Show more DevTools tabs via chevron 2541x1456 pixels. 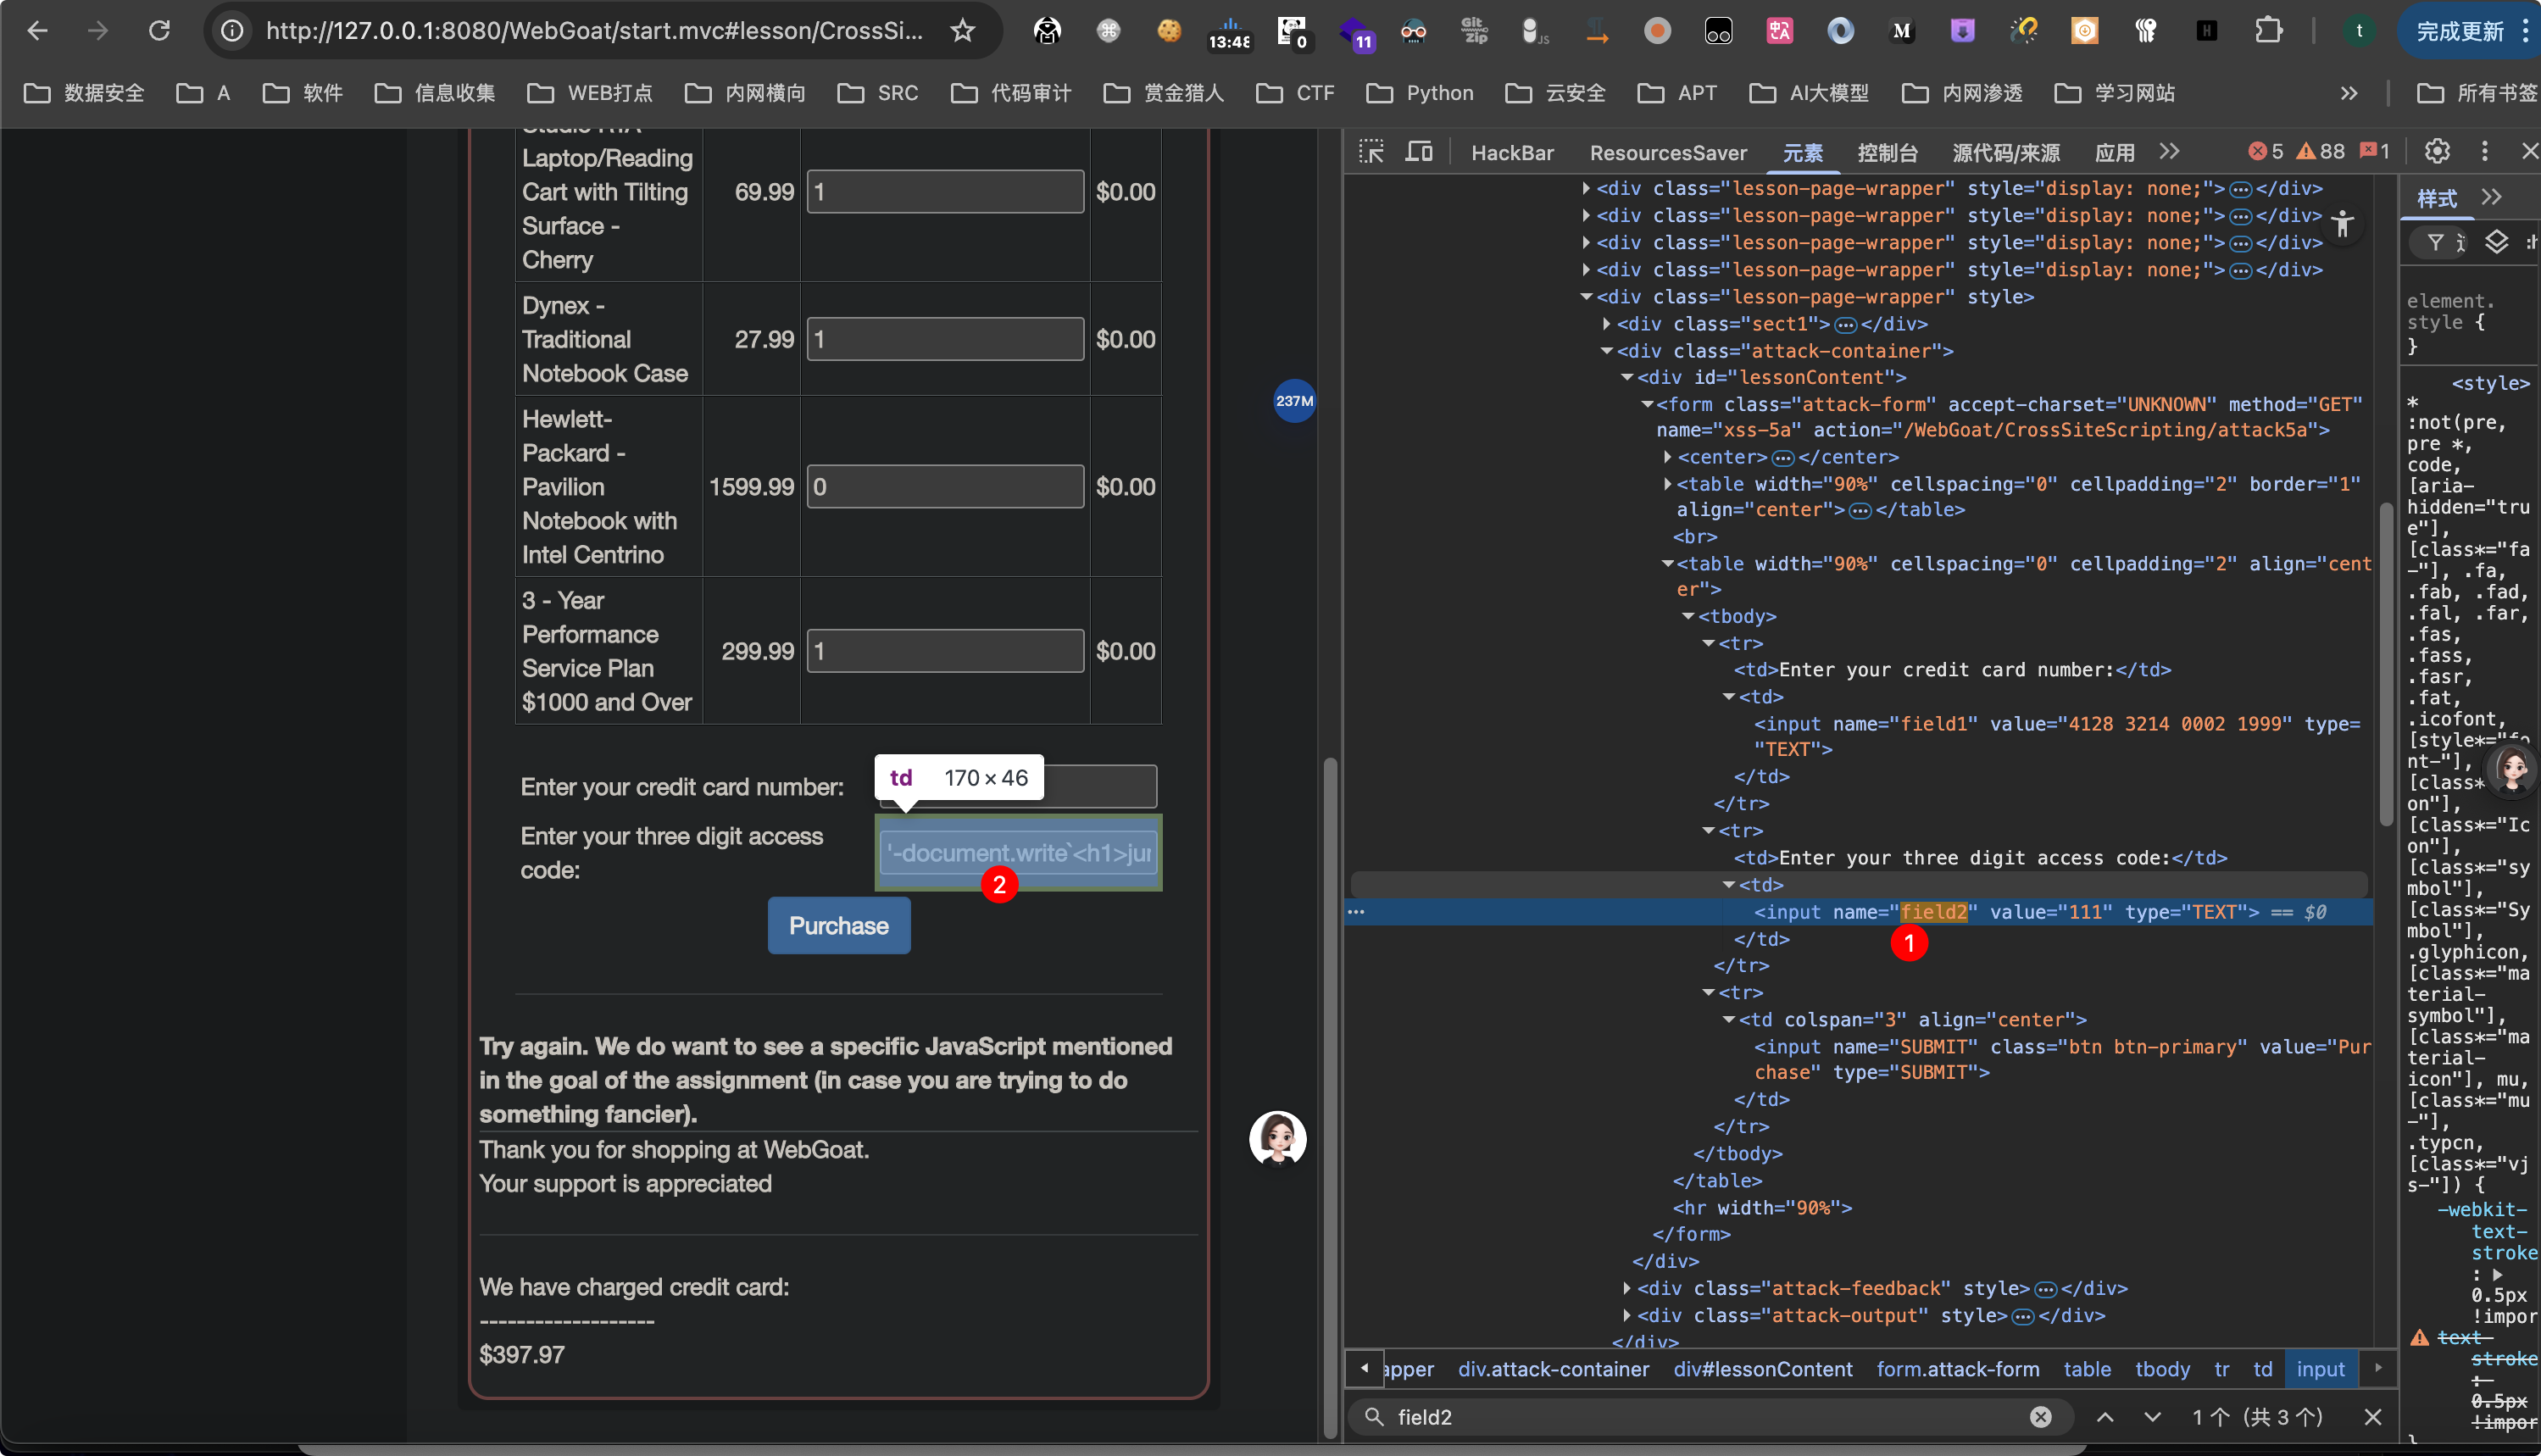[x=2169, y=152]
